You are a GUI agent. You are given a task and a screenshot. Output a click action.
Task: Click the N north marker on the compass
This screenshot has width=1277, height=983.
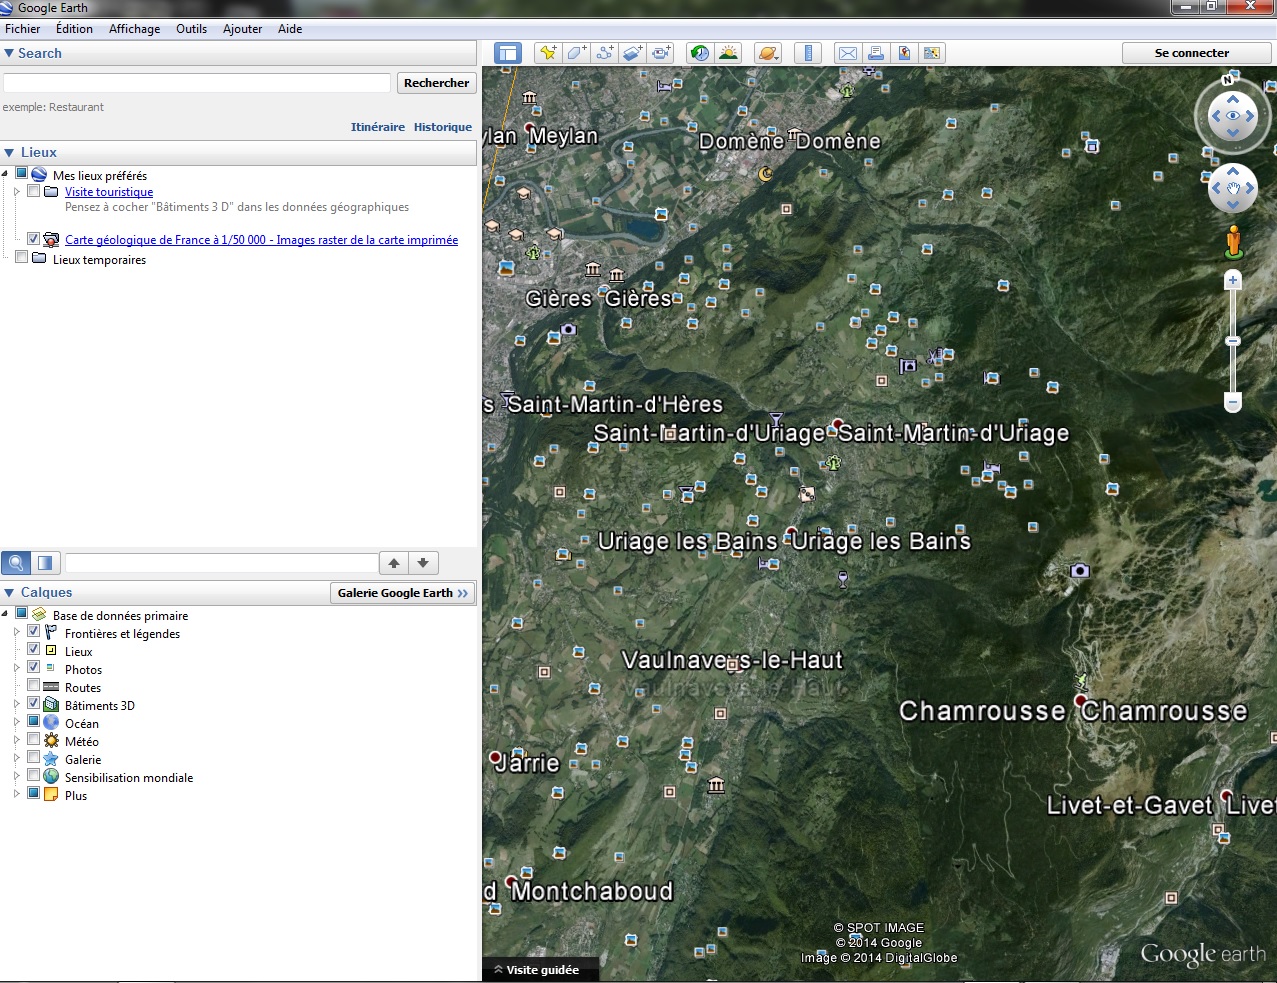pos(1227,81)
